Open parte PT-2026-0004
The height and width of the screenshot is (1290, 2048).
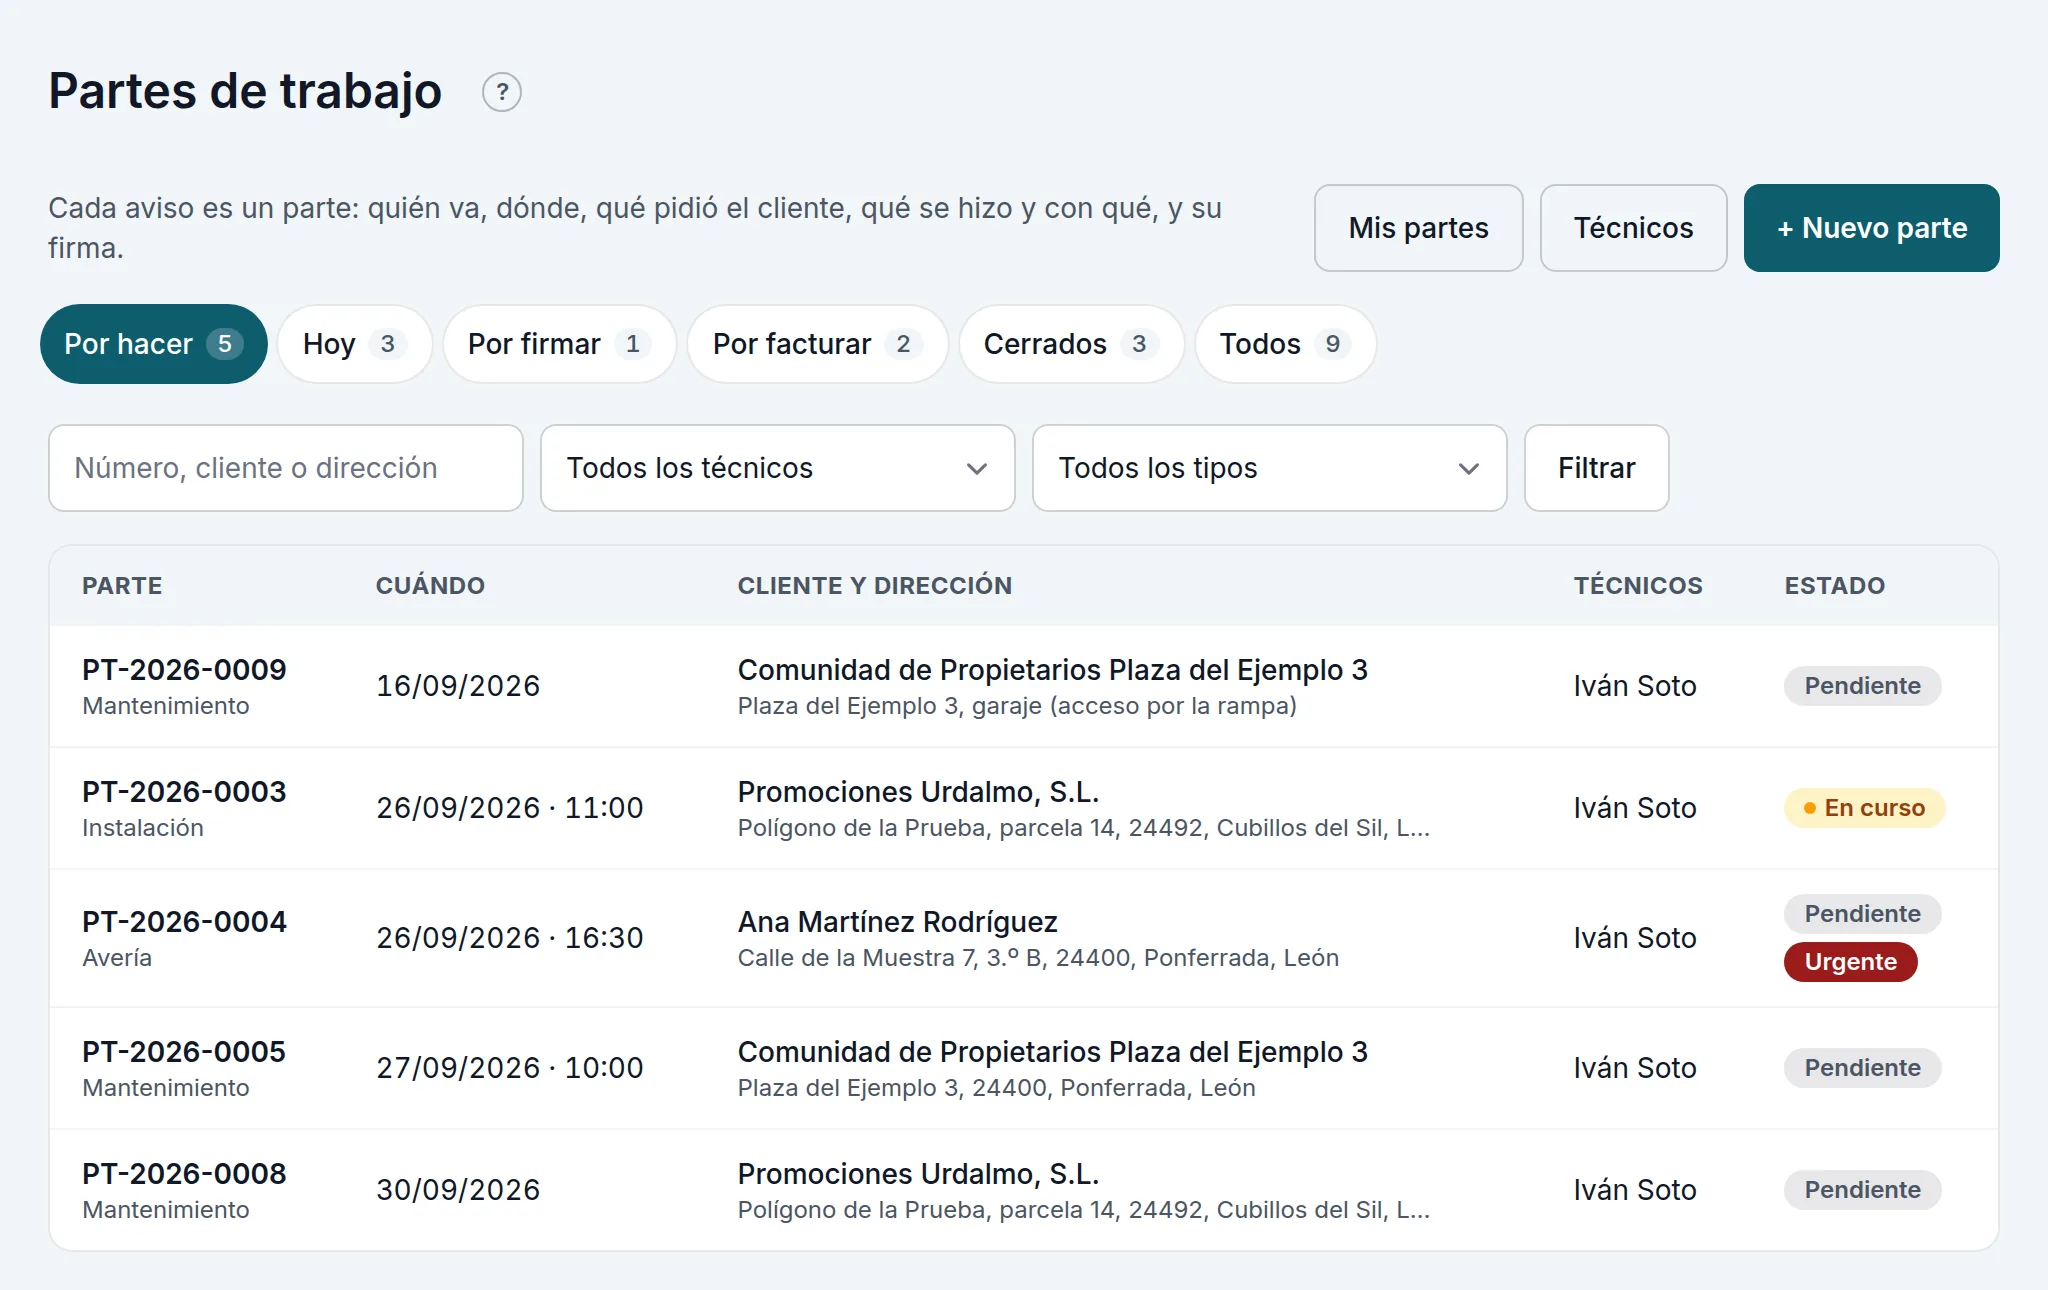184,922
